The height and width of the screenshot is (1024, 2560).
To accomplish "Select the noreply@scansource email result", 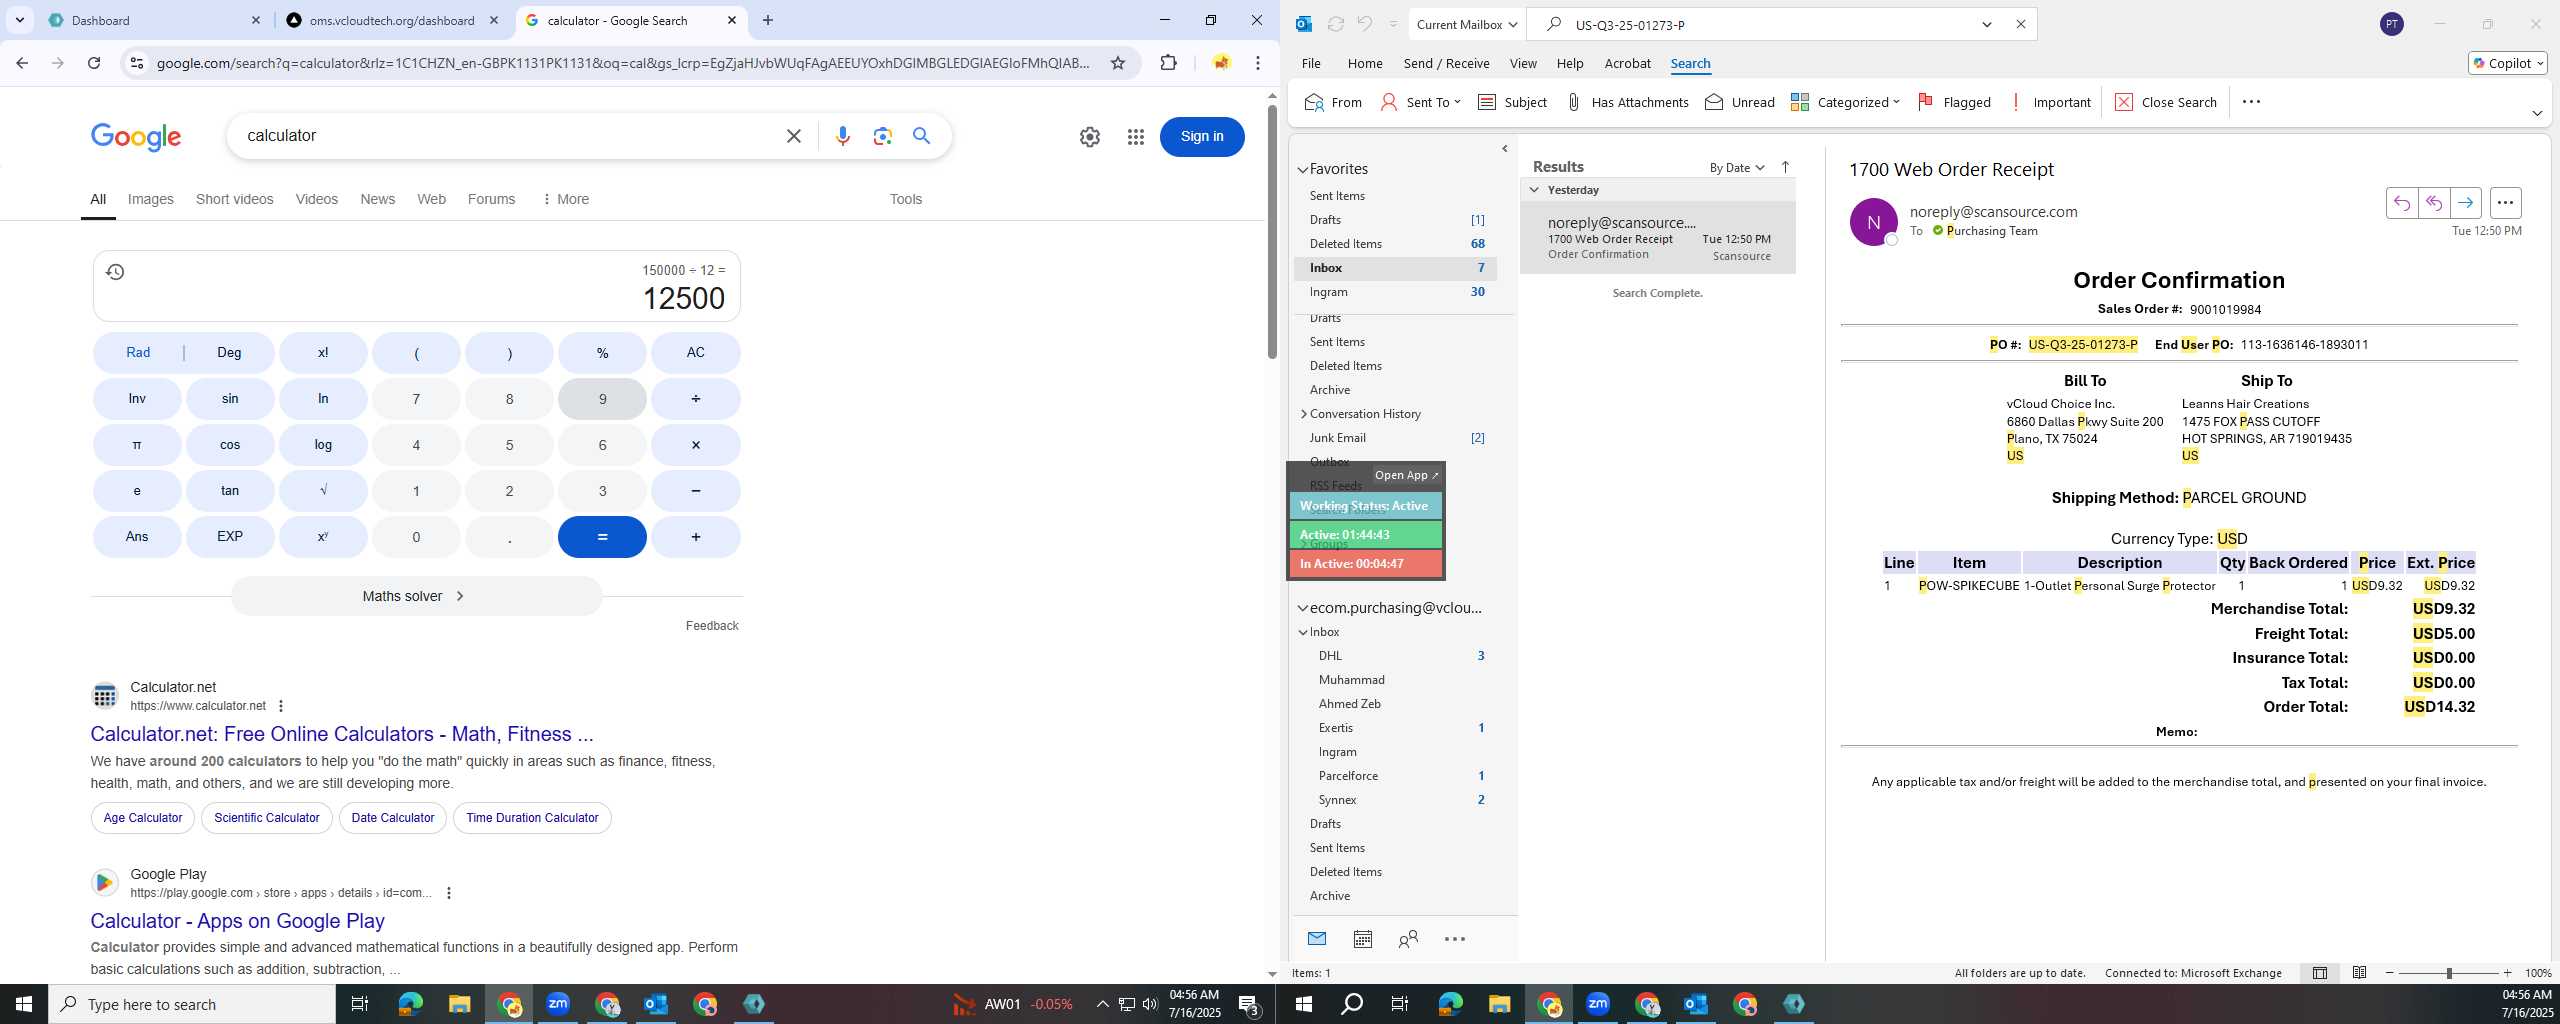I will tap(1657, 238).
